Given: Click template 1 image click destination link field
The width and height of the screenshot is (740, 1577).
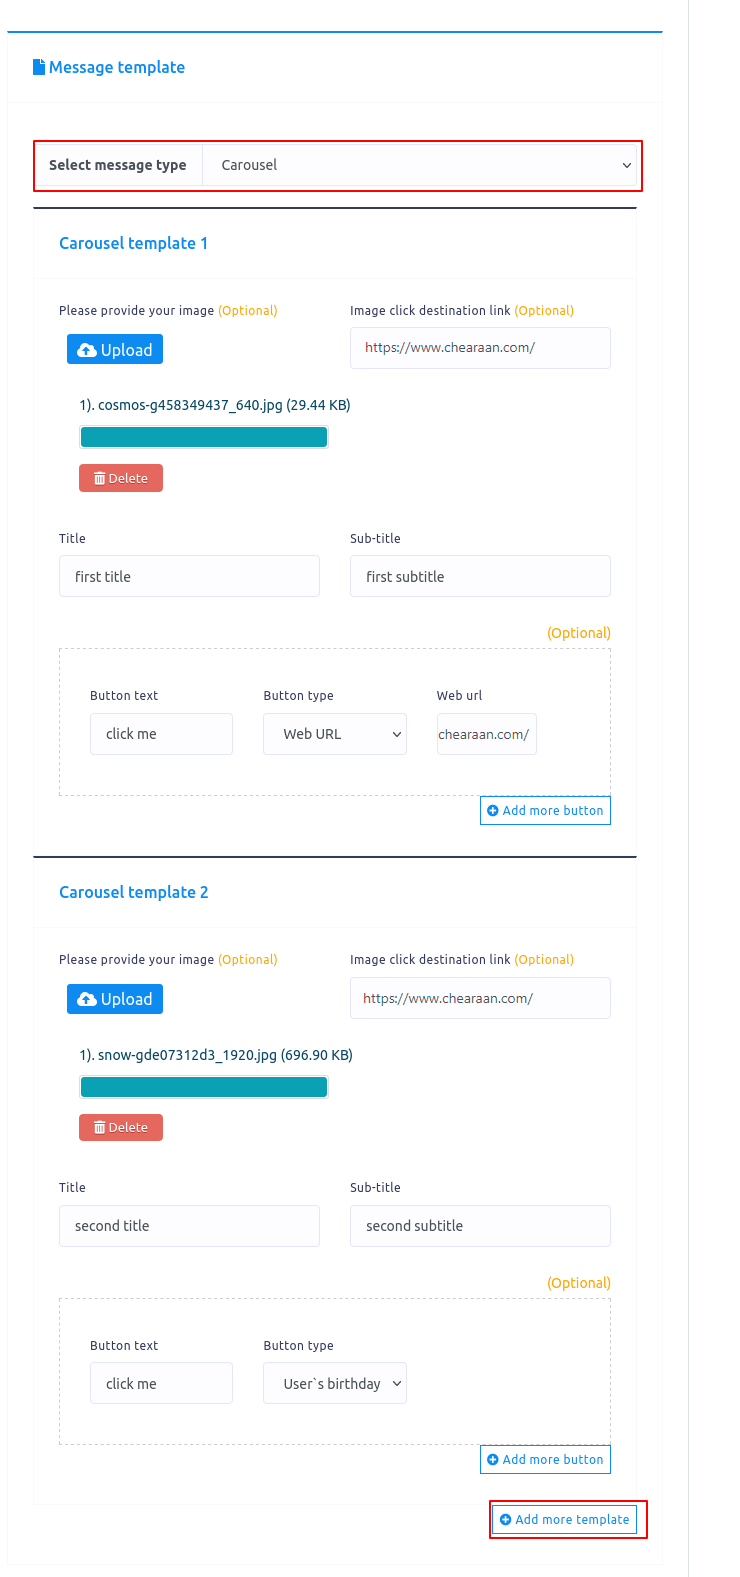Looking at the screenshot, I should 480,348.
